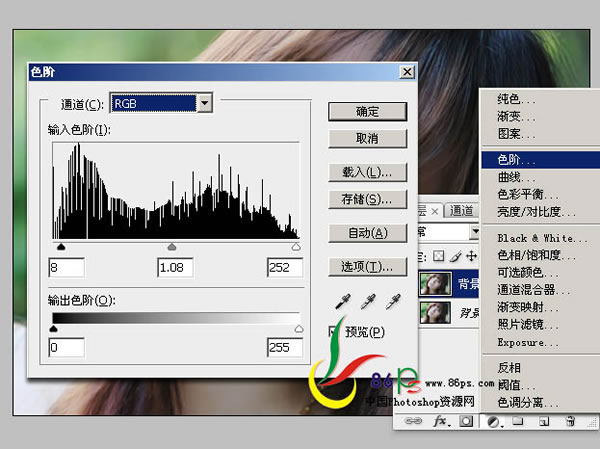Click the midtone input field showing 1.08
The image size is (600, 449).
point(177,267)
